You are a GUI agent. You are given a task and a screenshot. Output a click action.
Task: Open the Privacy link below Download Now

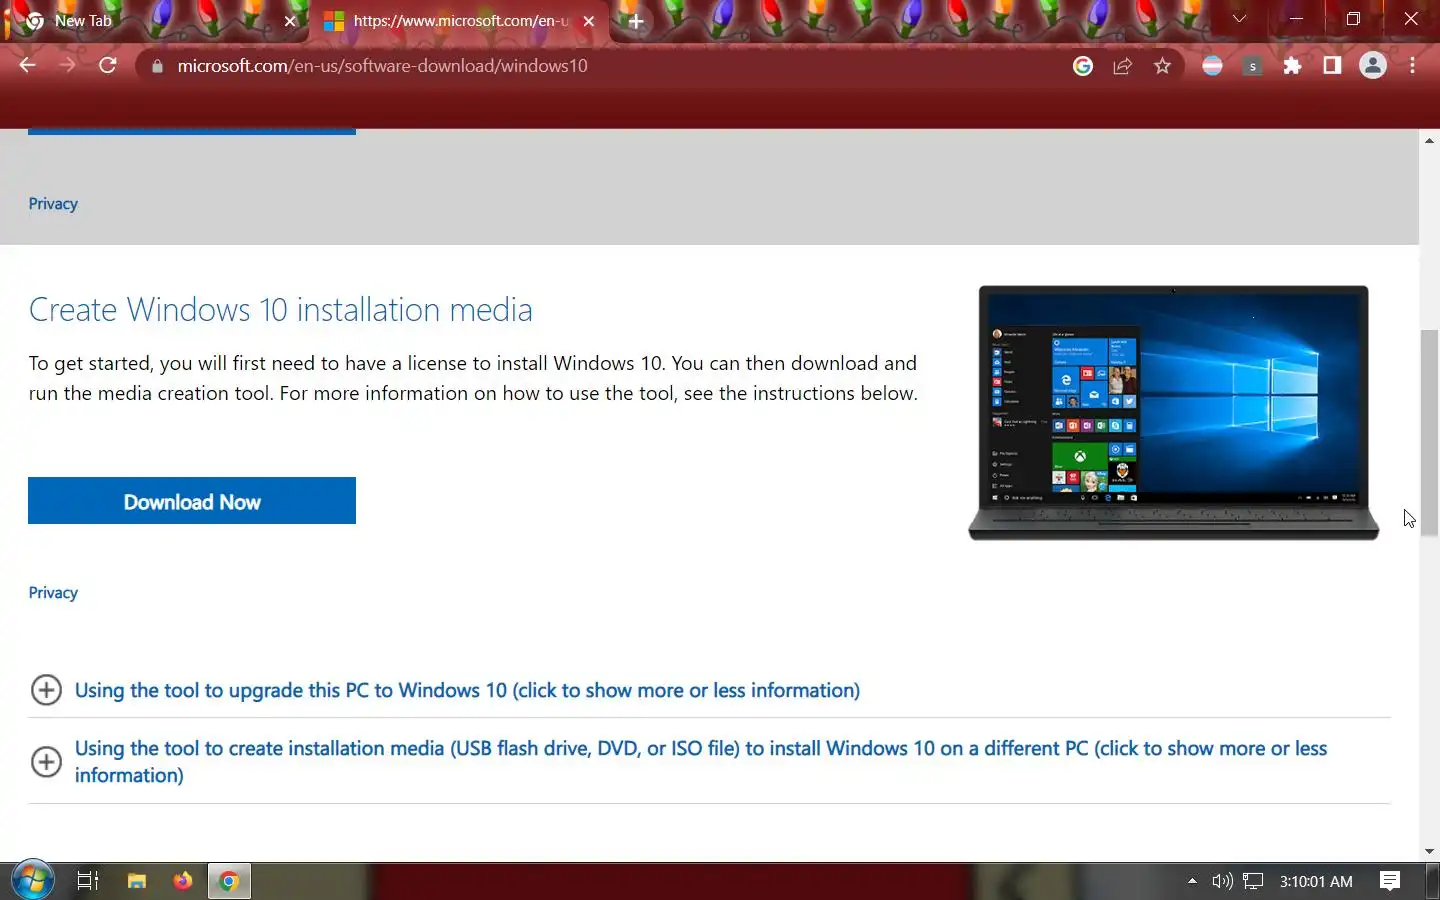[53, 593]
